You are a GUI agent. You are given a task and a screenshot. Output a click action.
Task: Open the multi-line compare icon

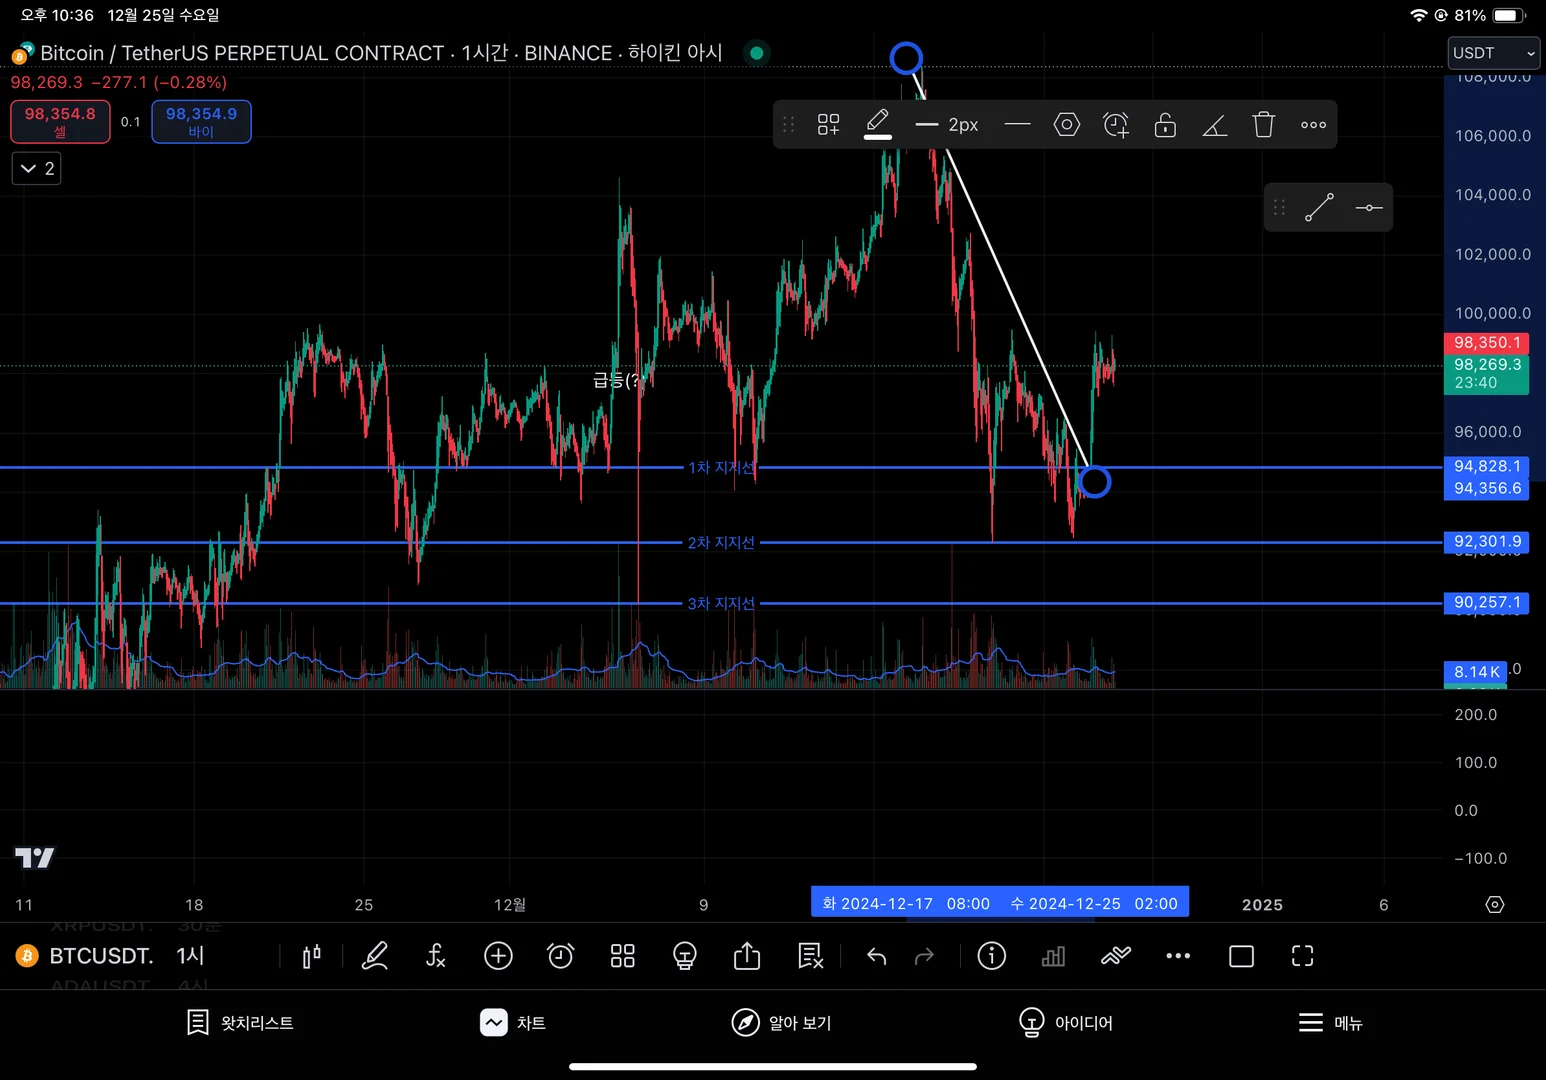1116,956
